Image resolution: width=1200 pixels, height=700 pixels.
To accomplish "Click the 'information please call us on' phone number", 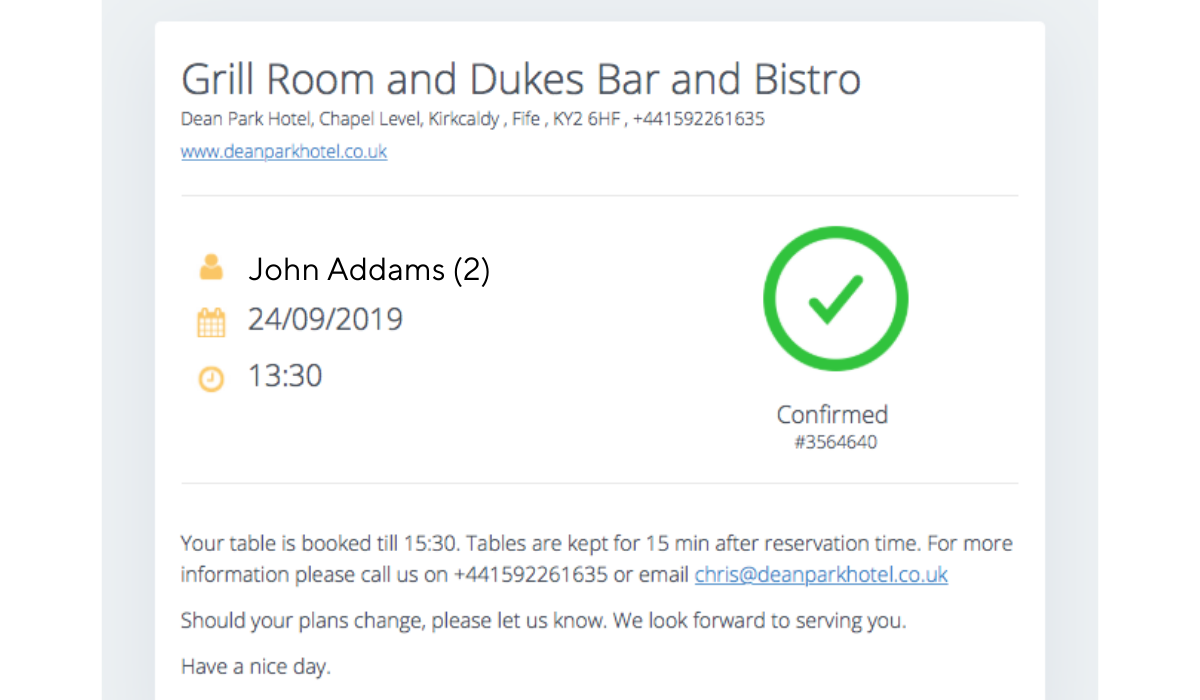I will click(x=530, y=575).
